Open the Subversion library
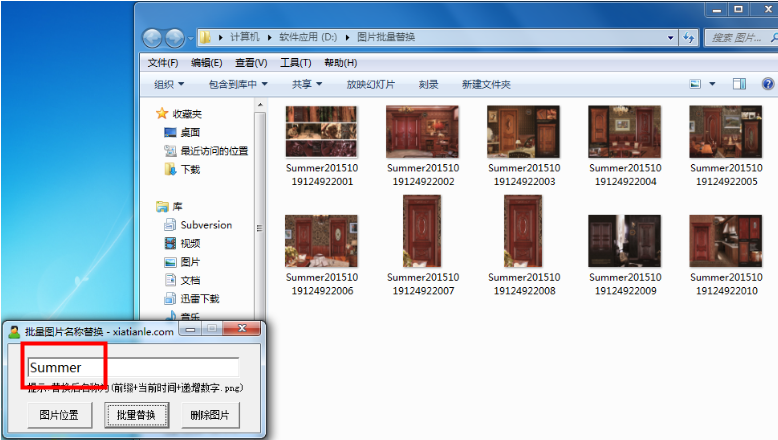The height and width of the screenshot is (440, 778). click(x=198, y=225)
